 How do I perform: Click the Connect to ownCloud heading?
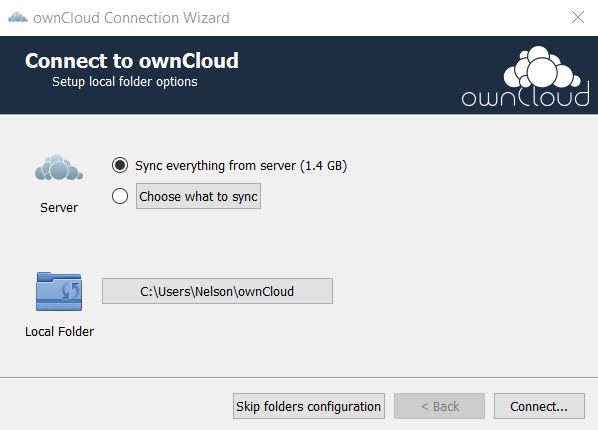(x=132, y=61)
